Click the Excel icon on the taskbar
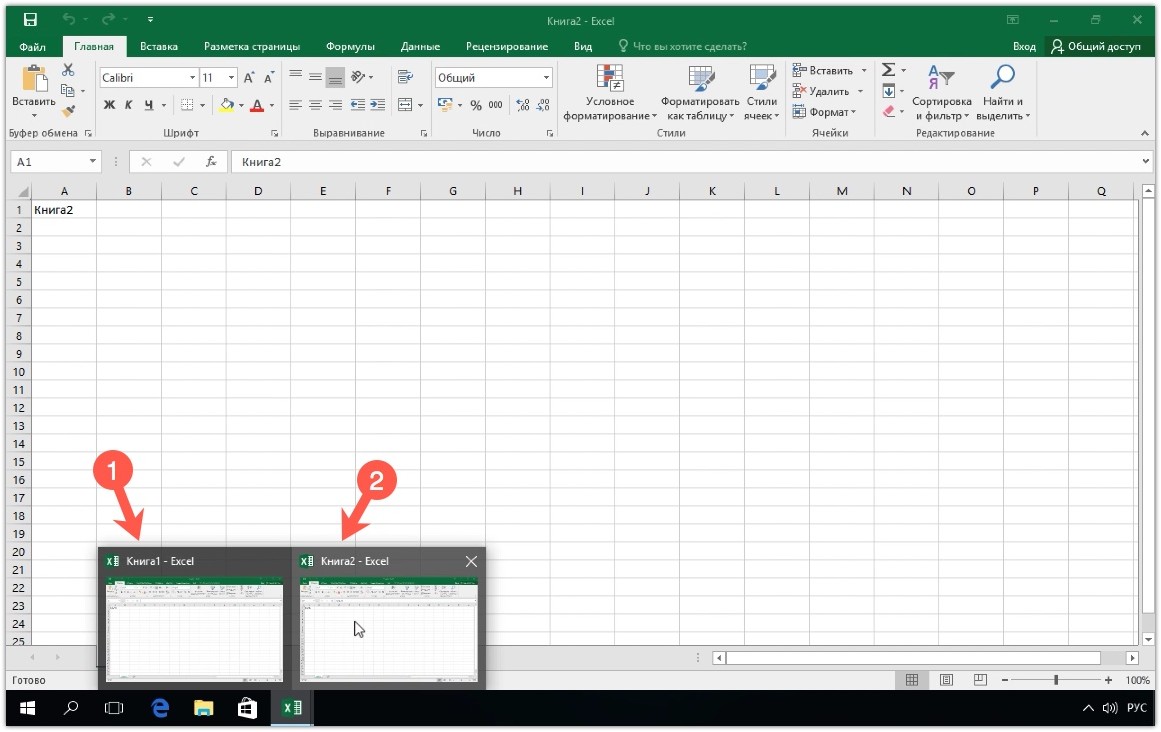The image size is (1161, 732). 292,708
